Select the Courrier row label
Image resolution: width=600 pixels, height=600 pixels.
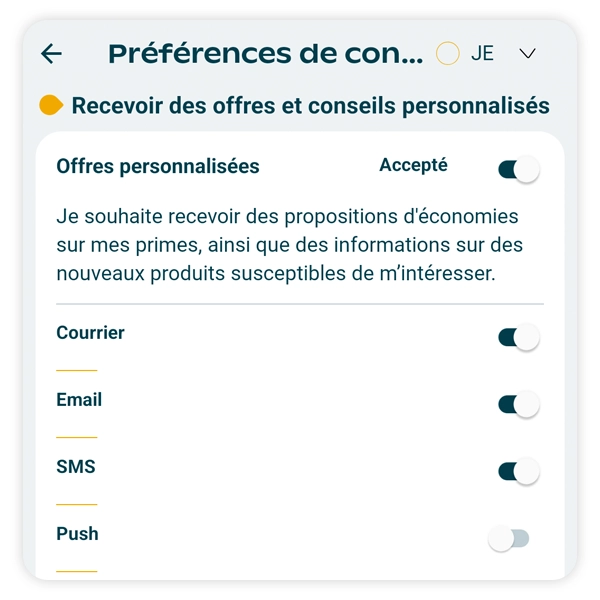tap(91, 333)
